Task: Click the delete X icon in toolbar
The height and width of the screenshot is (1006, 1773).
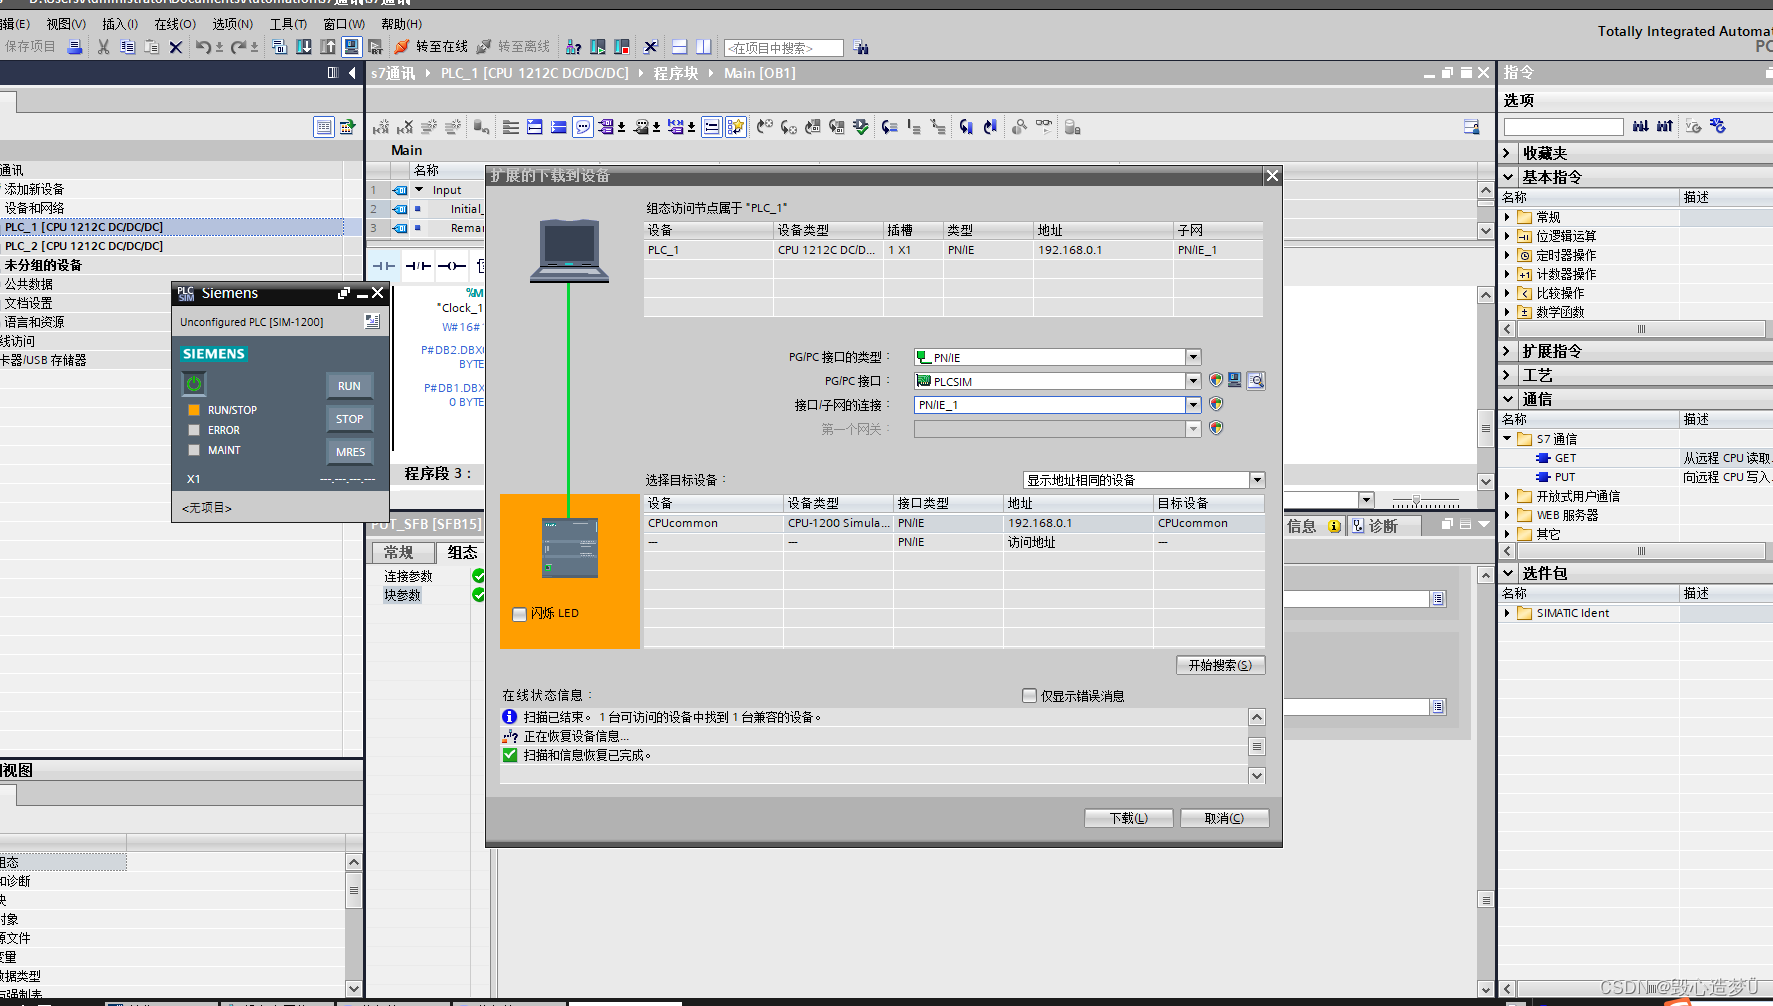Action: coord(176,47)
